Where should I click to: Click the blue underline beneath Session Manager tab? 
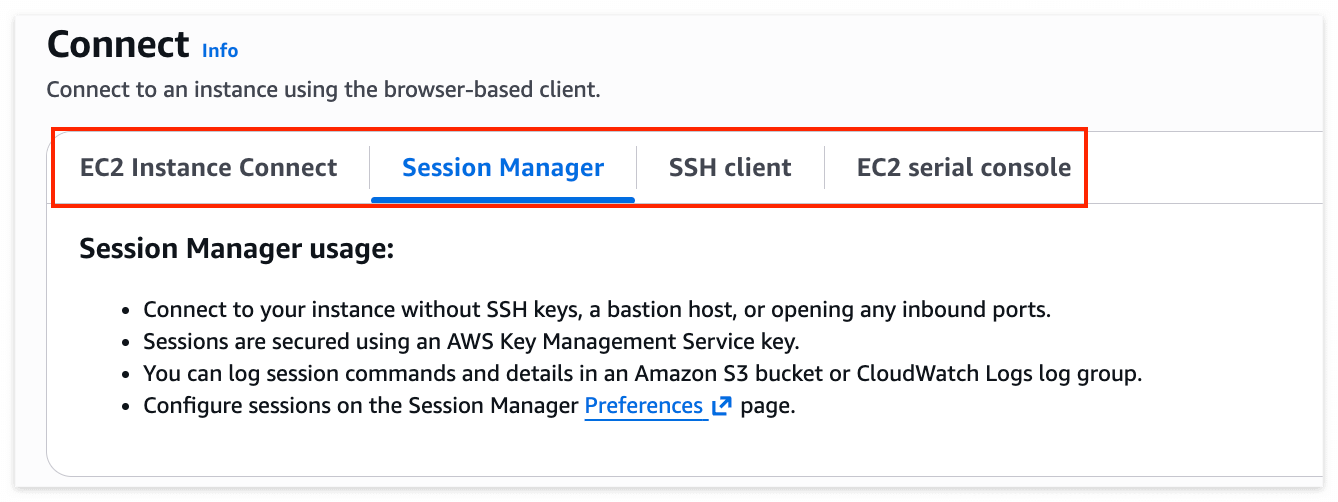click(x=503, y=199)
